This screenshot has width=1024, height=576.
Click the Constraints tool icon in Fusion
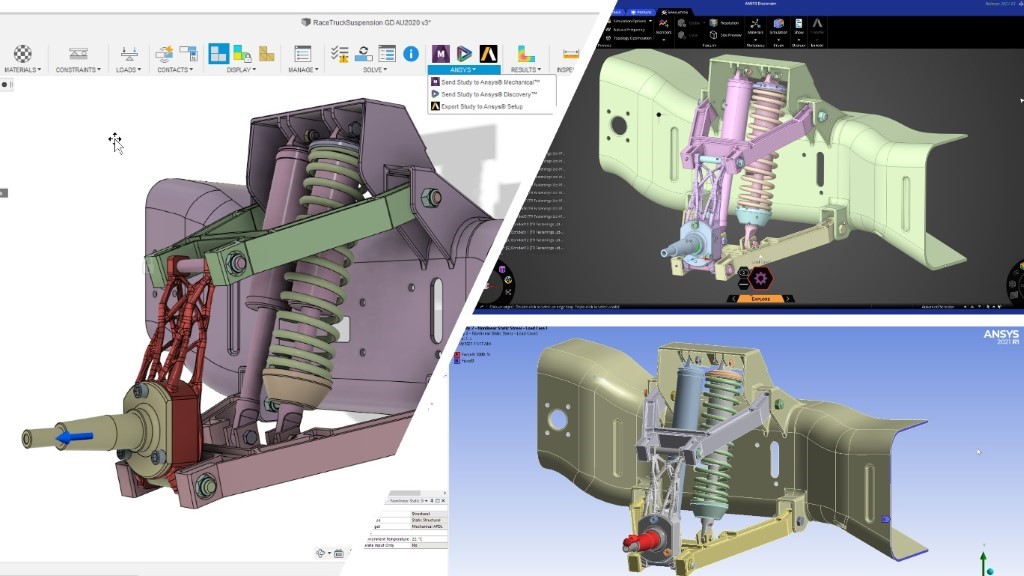click(x=78, y=54)
